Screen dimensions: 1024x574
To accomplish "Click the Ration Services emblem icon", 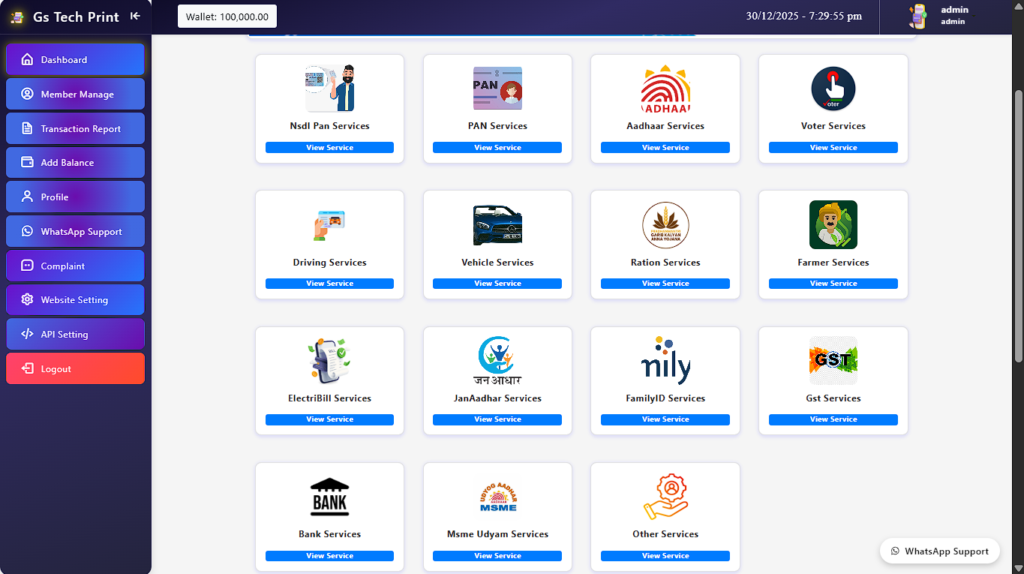I will tap(665, 225).
